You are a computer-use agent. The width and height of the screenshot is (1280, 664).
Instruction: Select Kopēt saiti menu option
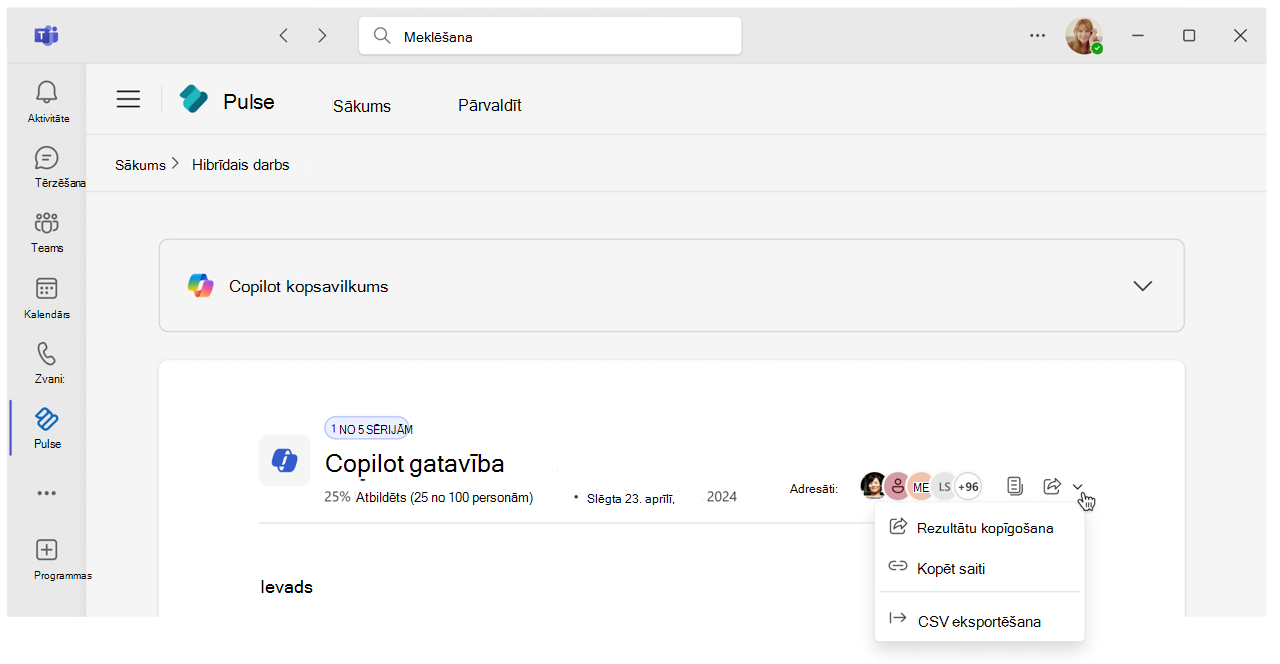950,568
